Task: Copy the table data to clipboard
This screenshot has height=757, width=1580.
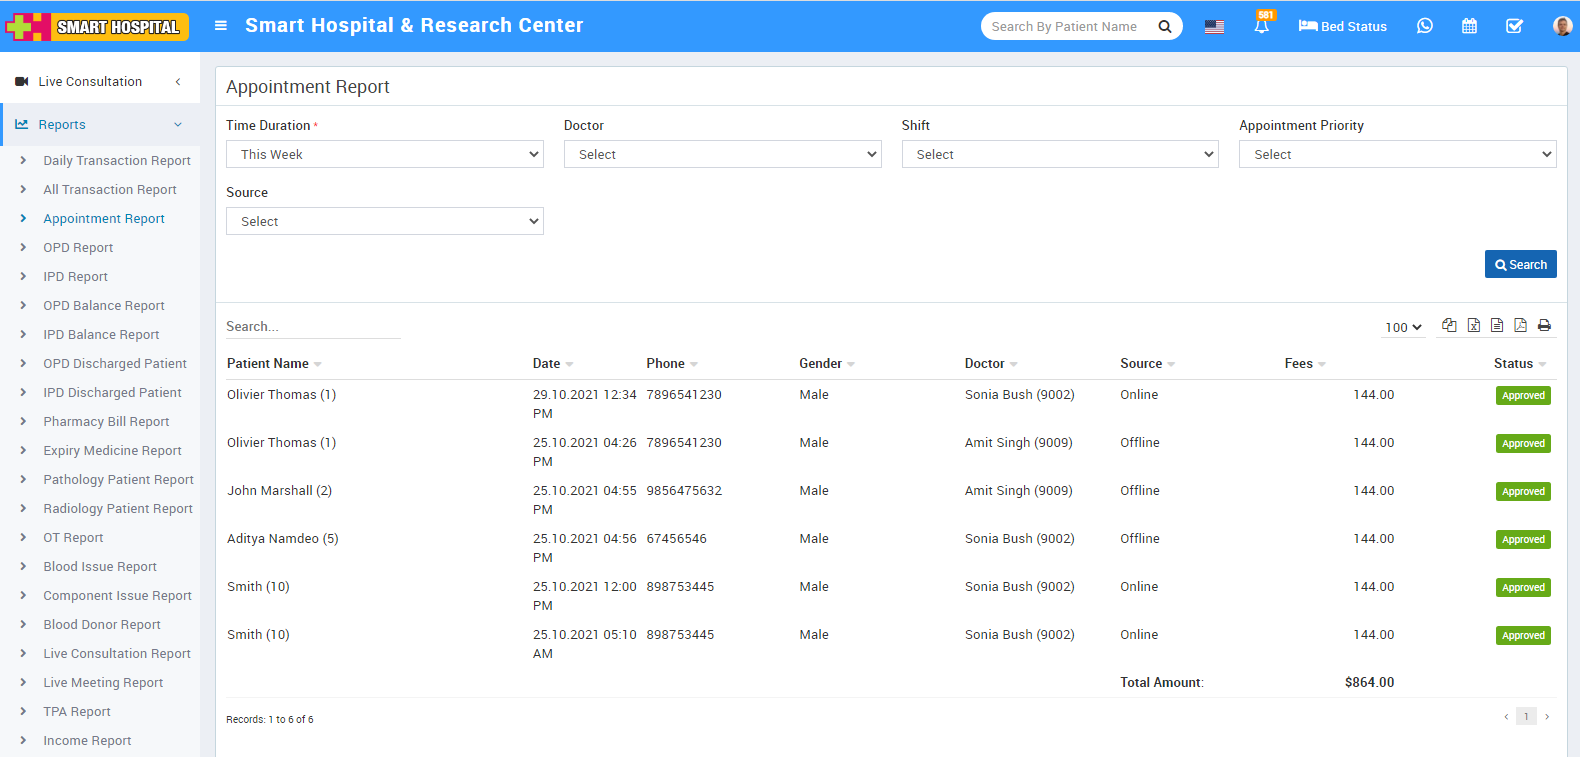Action: coord(1449,325)
